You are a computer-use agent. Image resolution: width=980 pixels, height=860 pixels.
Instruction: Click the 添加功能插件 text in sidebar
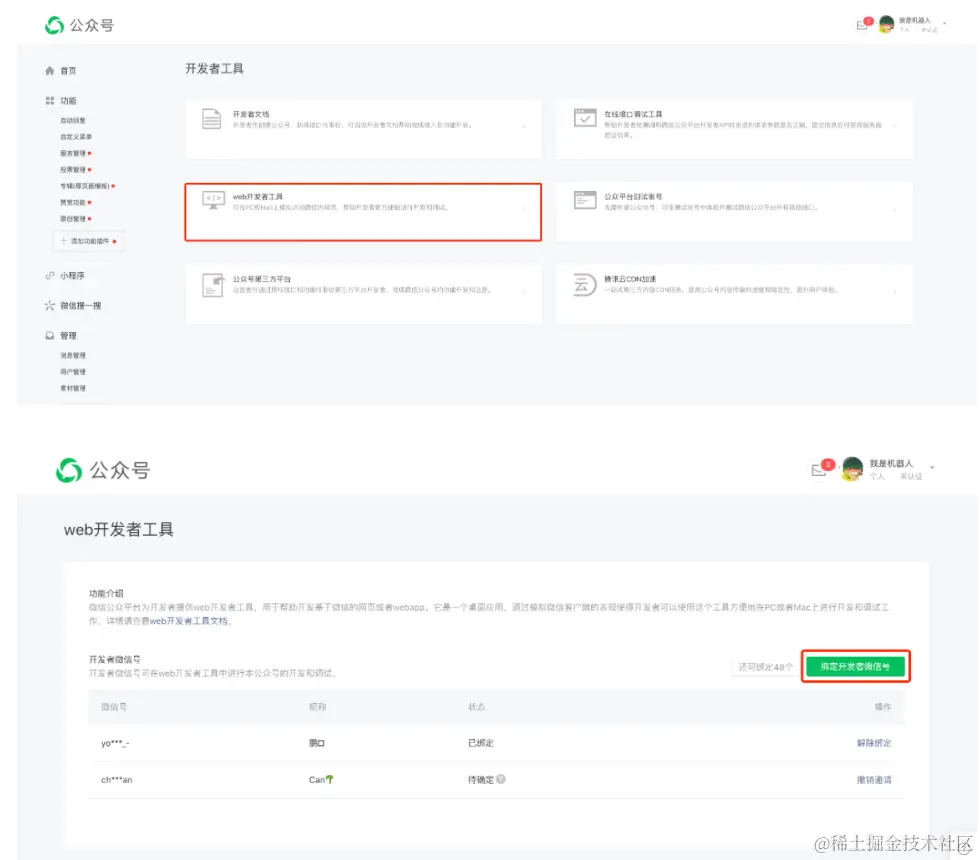tap(90, 241)
